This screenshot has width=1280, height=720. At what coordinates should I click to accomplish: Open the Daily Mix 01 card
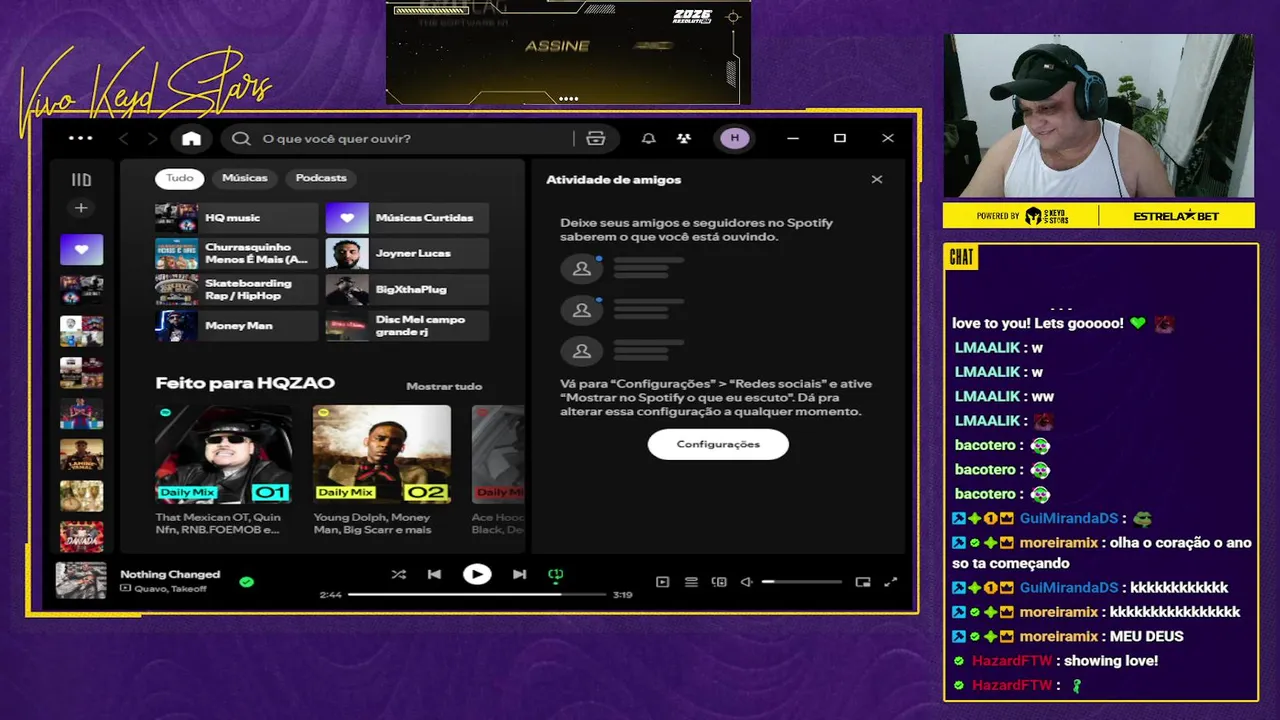pyautogui.click(x=224, y=469)
